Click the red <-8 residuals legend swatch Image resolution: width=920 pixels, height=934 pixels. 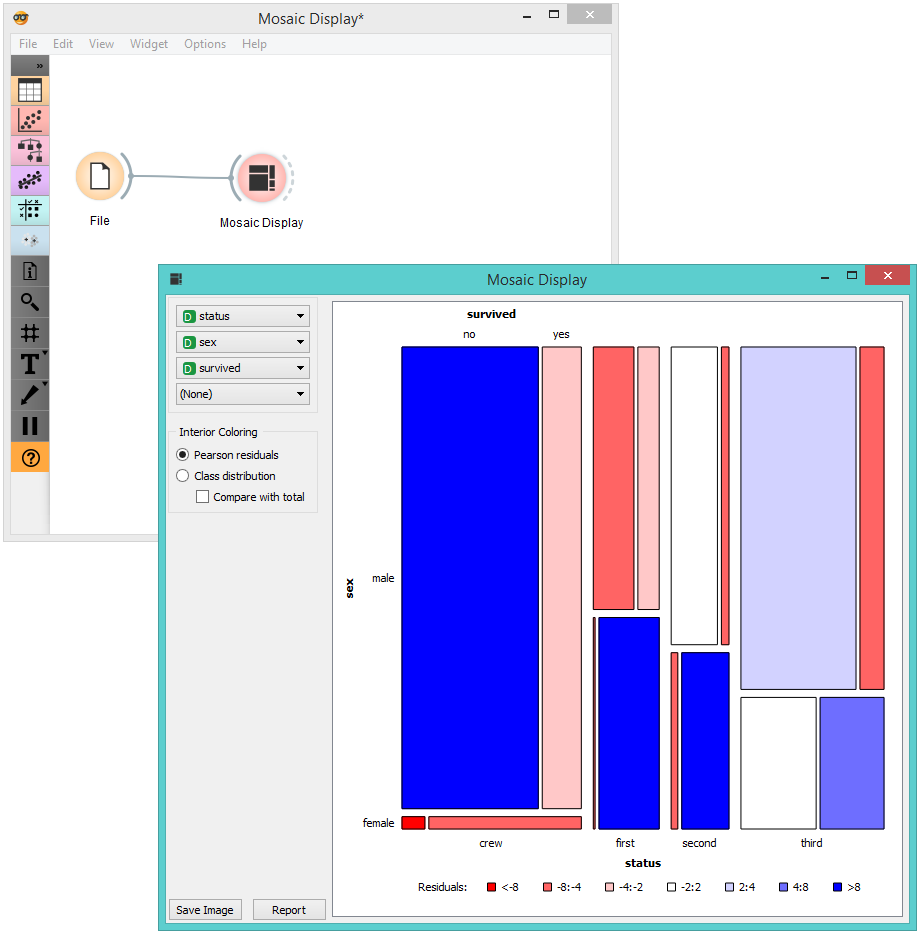(490, 887)
